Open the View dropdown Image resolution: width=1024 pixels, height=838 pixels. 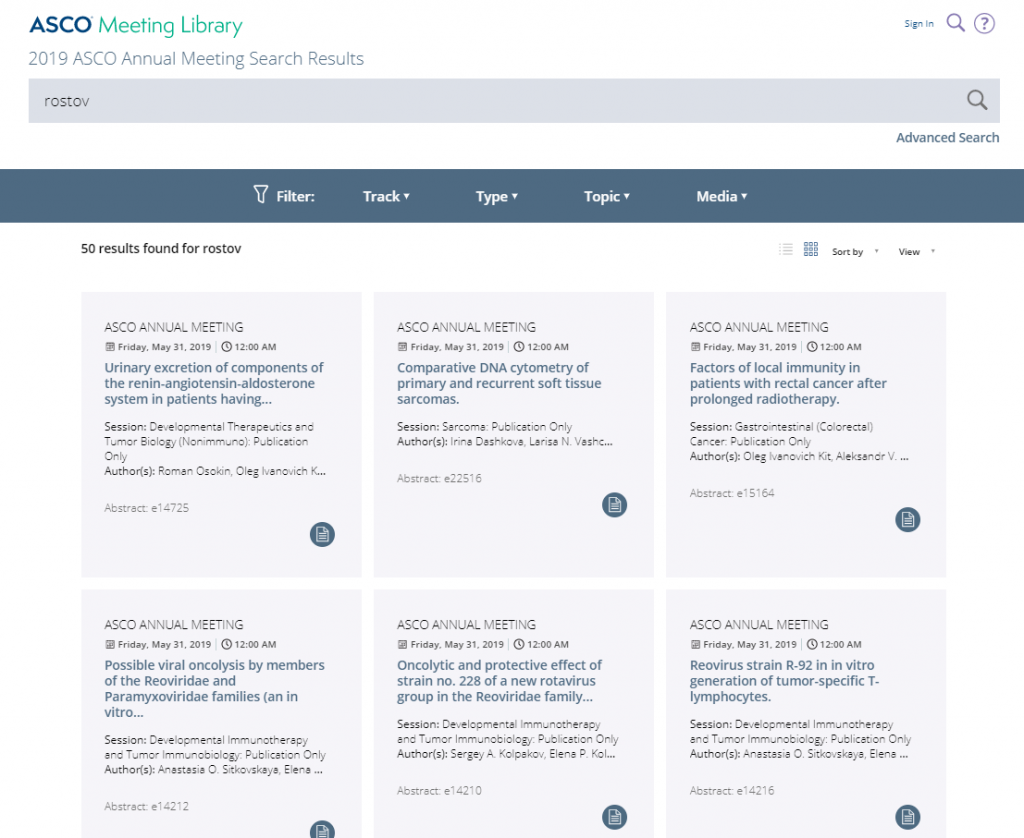(916, 251)
